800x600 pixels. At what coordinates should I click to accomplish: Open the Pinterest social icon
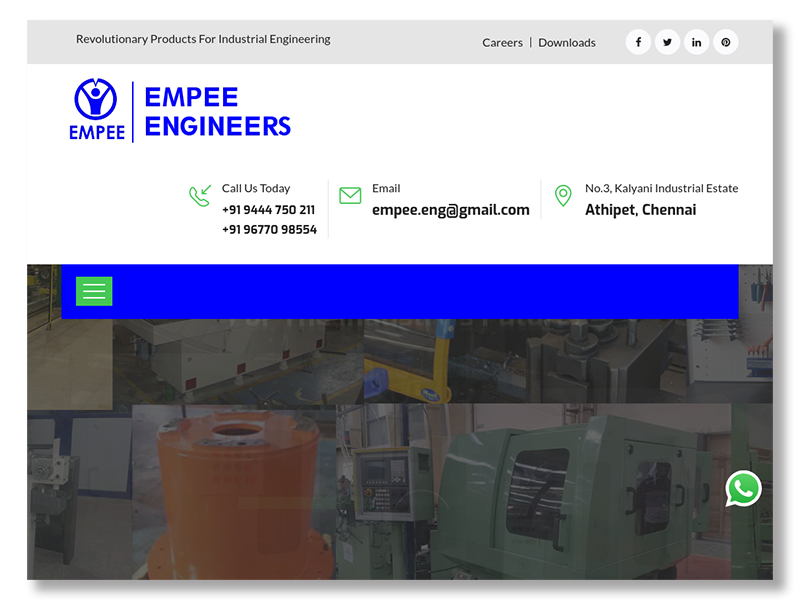point(725,42)
